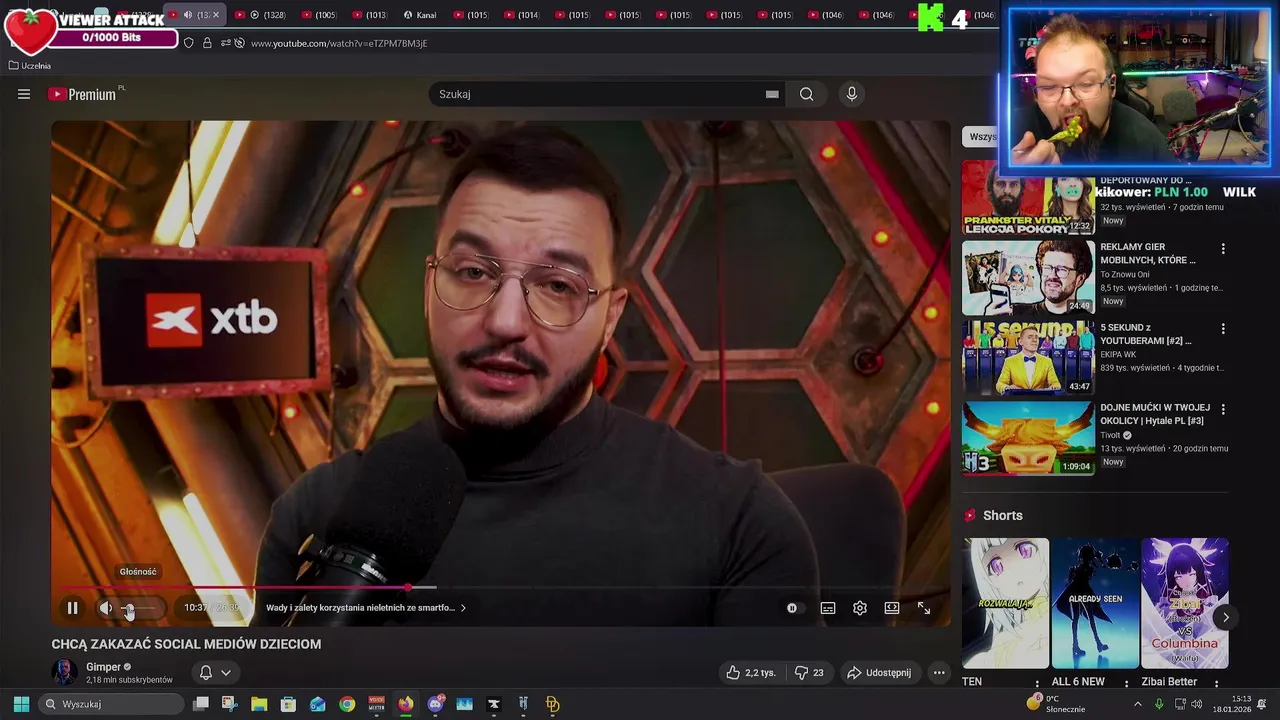Select the Wszystkie filter chip
The width and height of the screenshot is (1280, 720).
click(981, 137)
